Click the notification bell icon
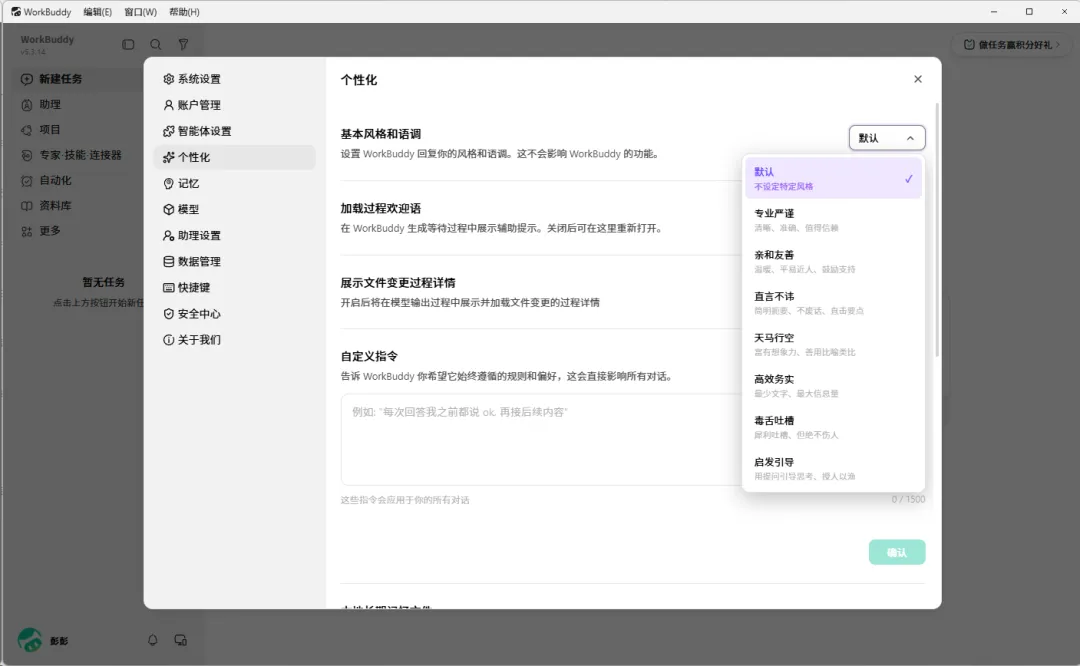Viewport: 1080px width, 666px height. coord(153,641)
